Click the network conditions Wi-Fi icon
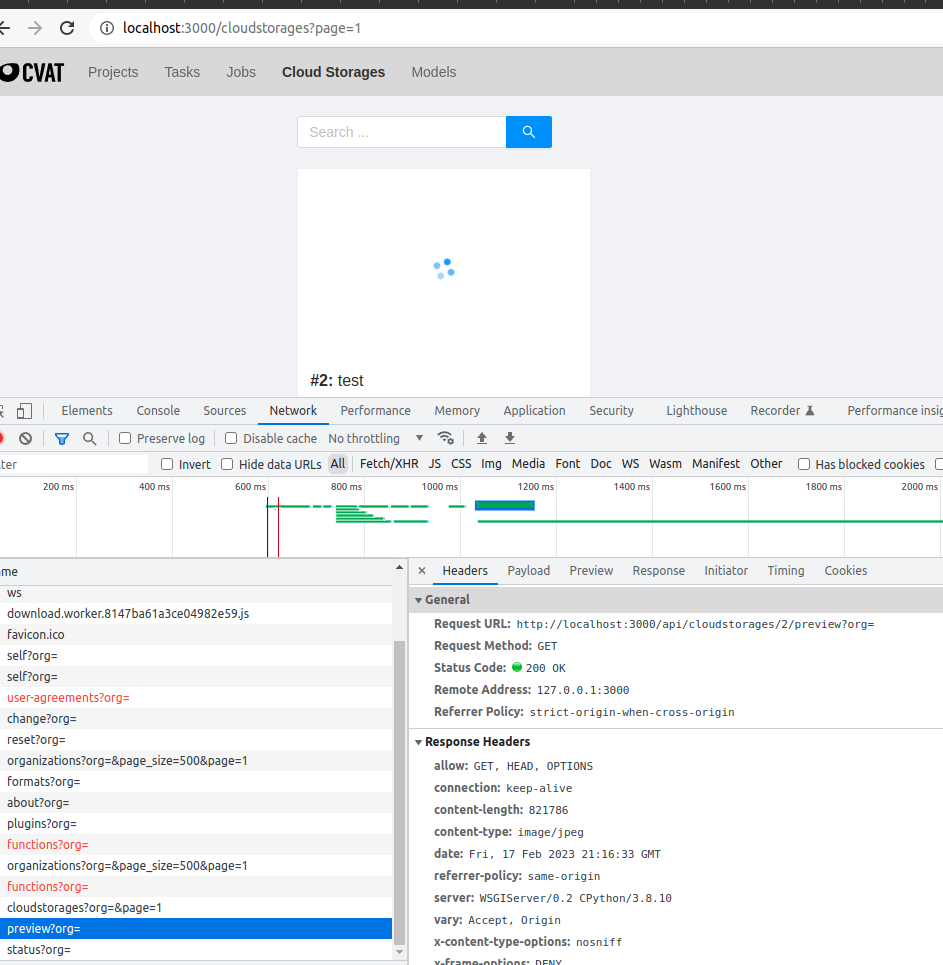The height and width of the screenshot is (965, 943). pos(446,438)
